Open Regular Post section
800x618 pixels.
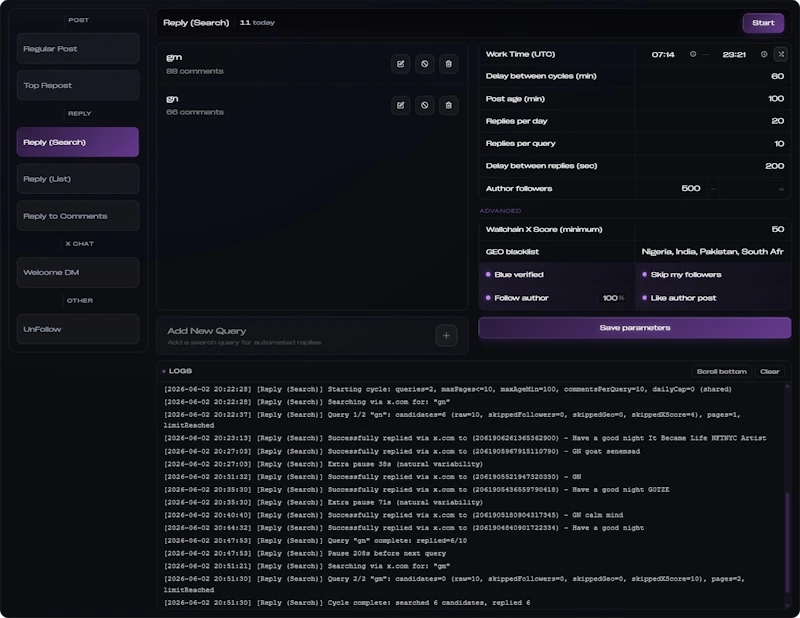click(78, 48)
